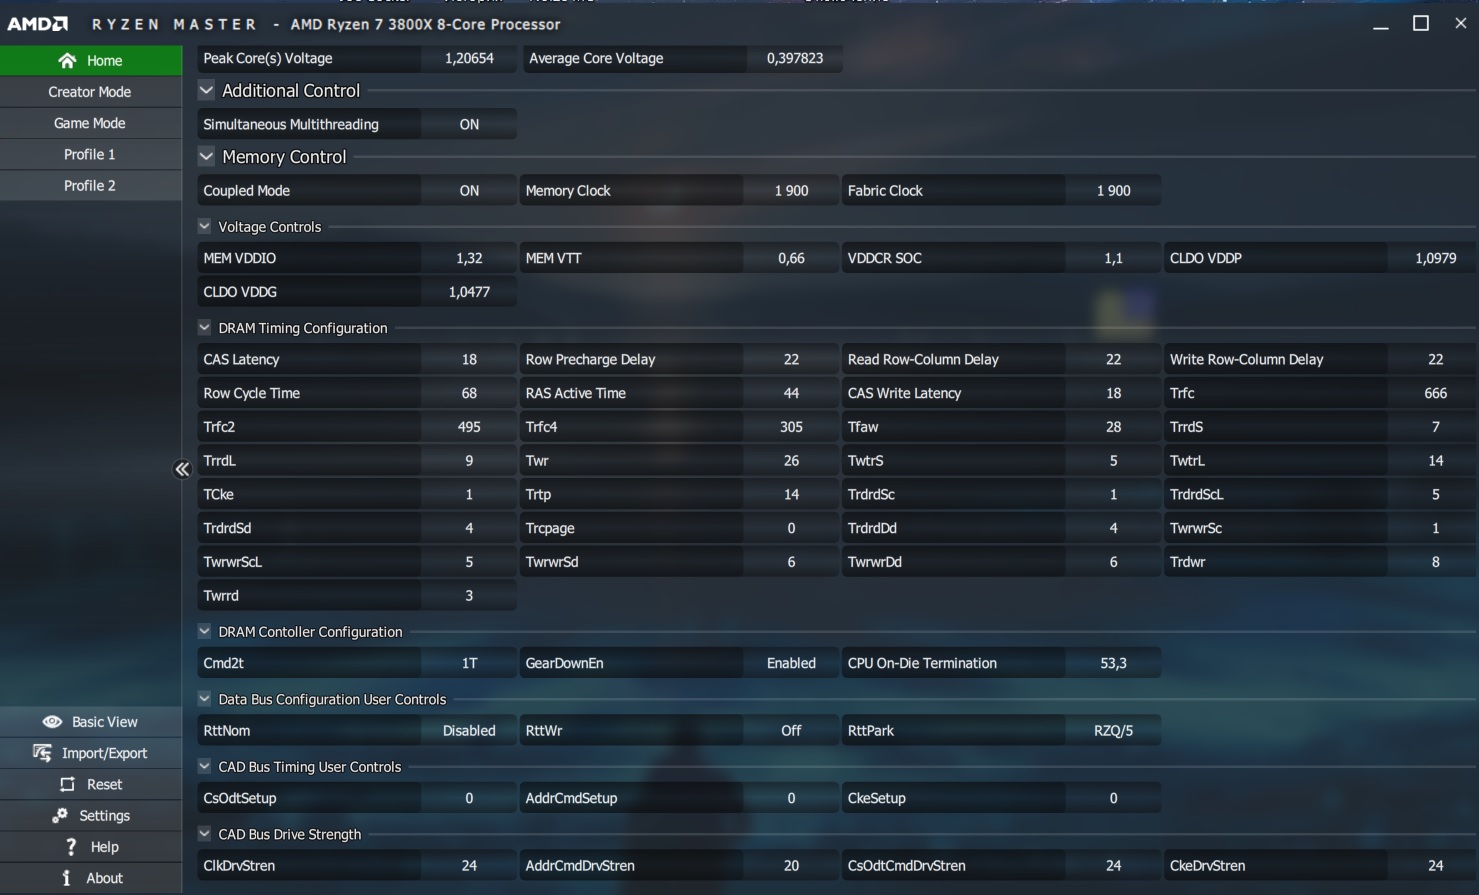The image size is (1479, 895).
Task: Change the RttWr Off setting
Action: point(791,731)
